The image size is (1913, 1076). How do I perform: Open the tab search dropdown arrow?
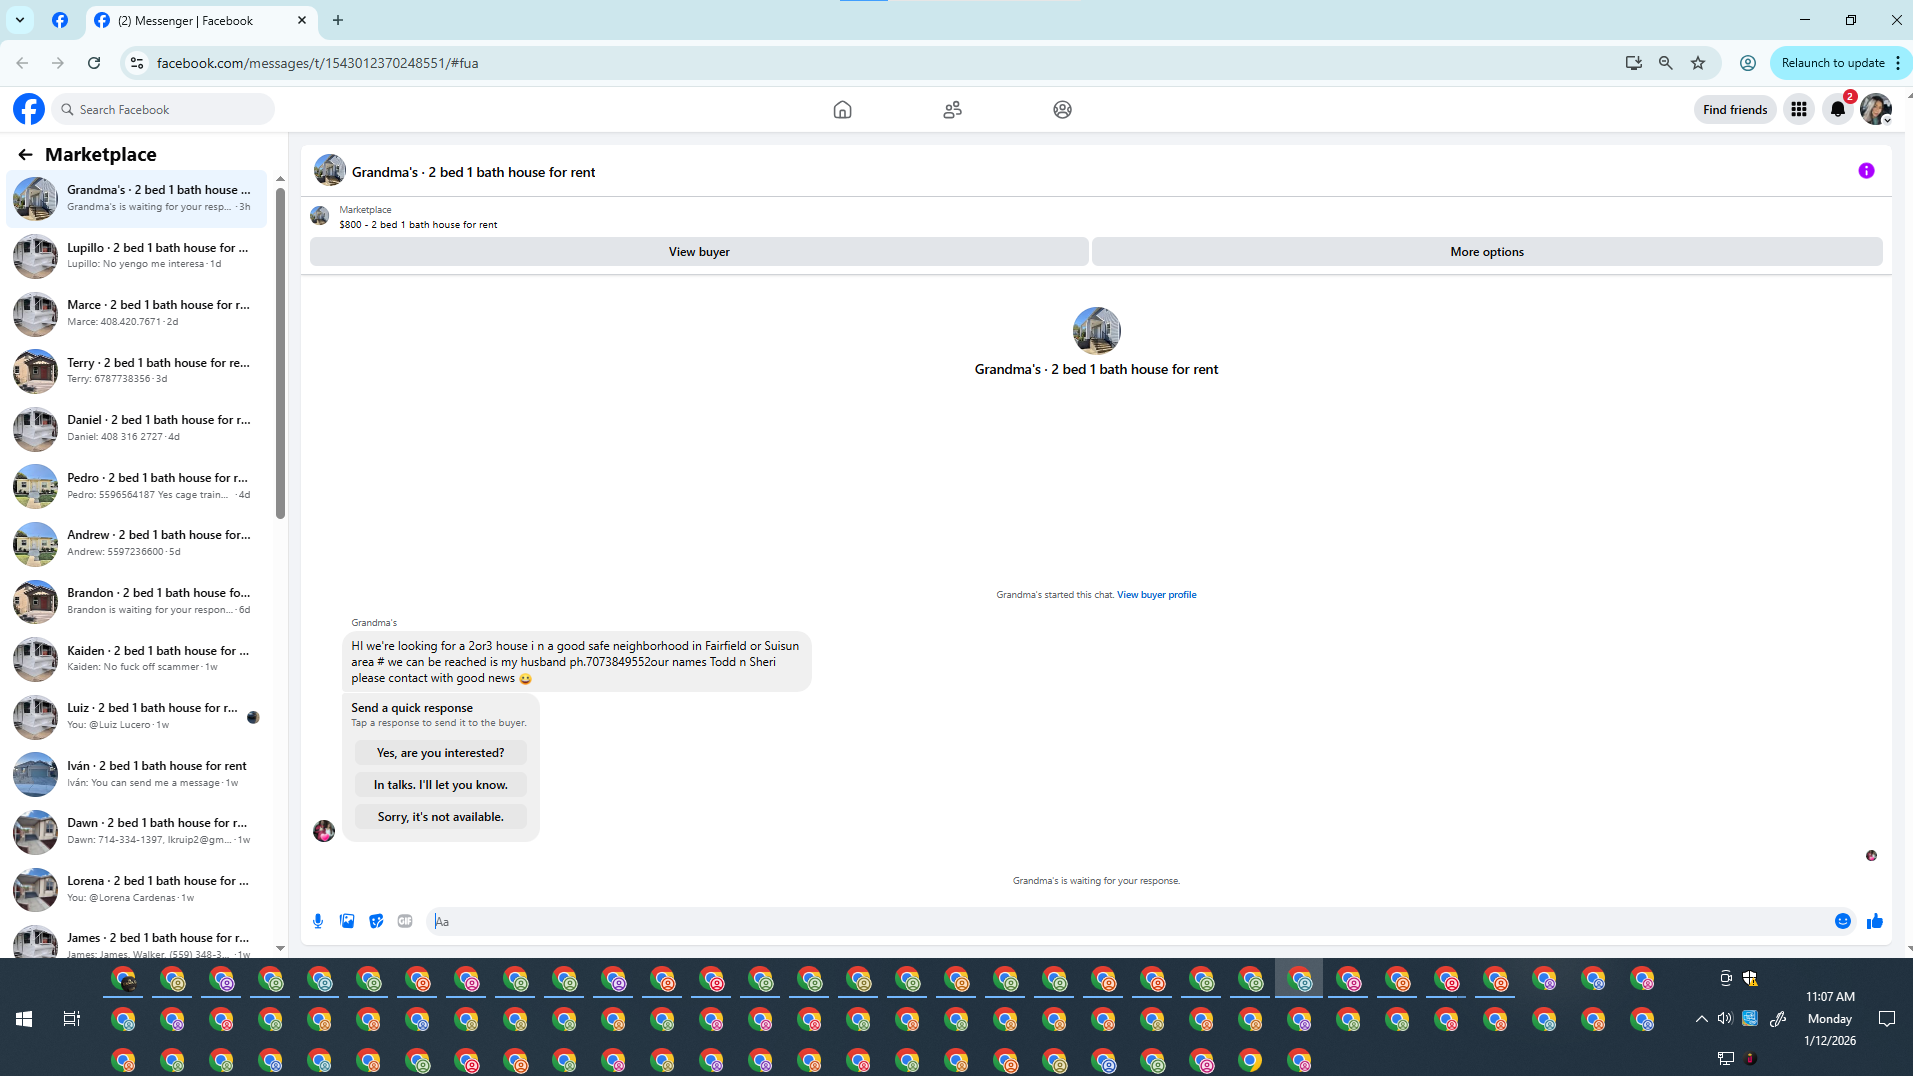(x=19, y=20)
